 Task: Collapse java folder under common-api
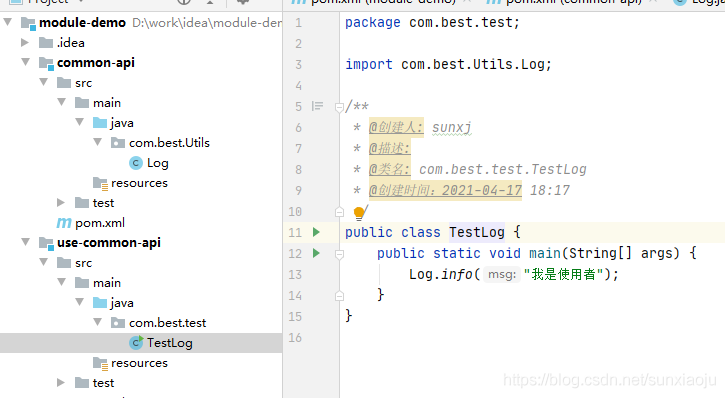click(x=80, y=122)
